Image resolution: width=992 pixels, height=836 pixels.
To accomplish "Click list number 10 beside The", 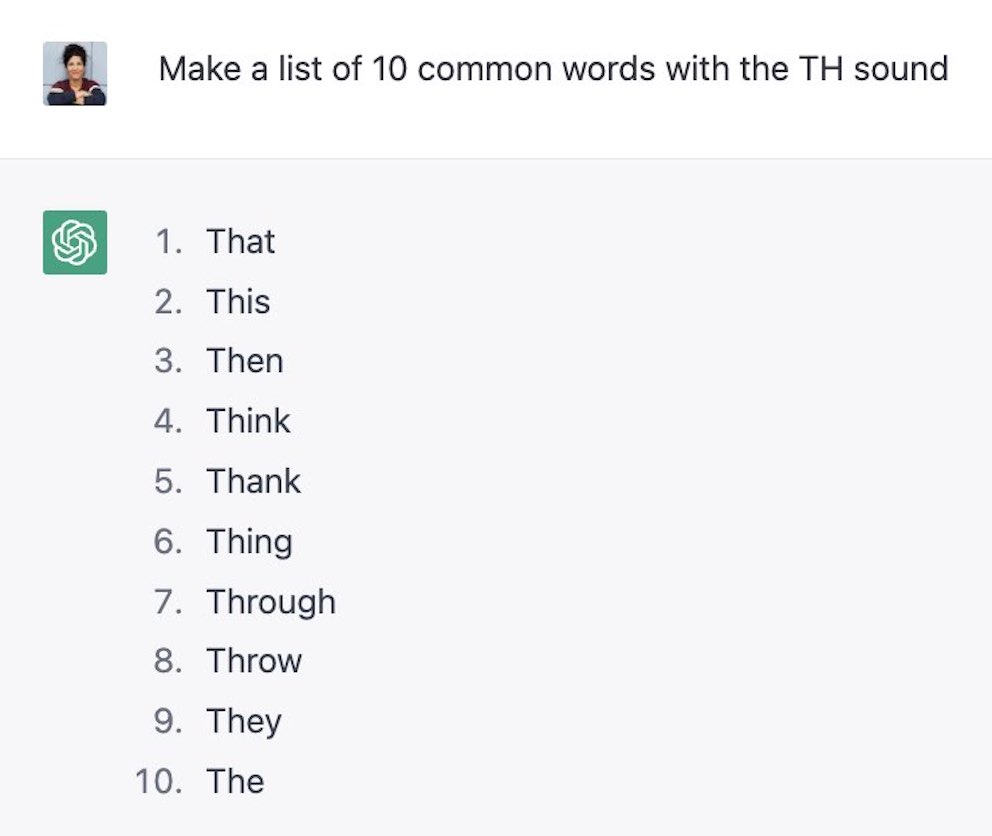I will 159,782.
